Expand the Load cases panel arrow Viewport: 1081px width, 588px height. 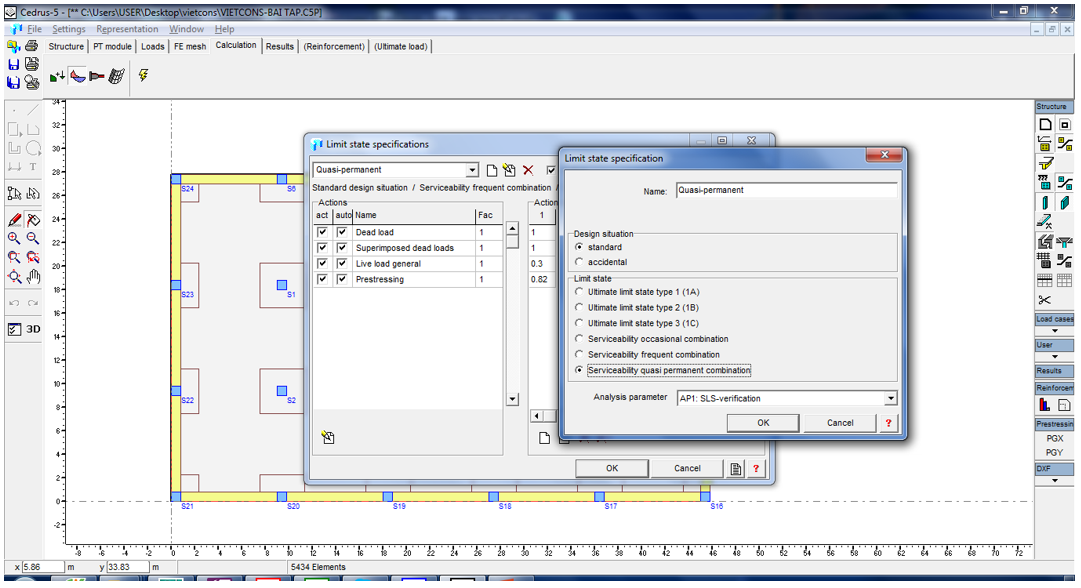(1055, 331)
